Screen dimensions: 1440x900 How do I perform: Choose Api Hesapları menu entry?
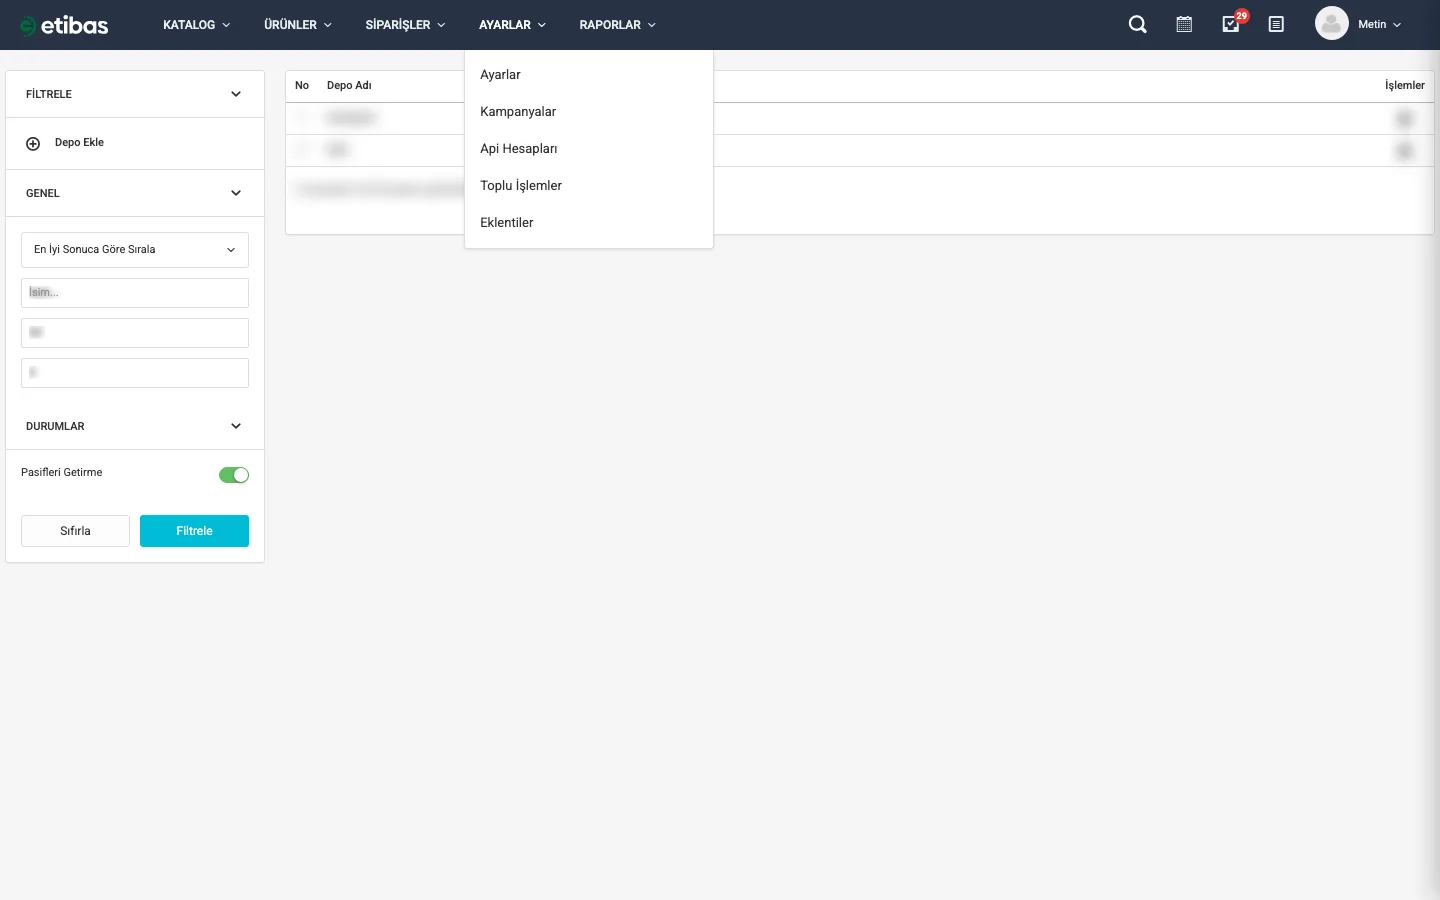(519, 149)
